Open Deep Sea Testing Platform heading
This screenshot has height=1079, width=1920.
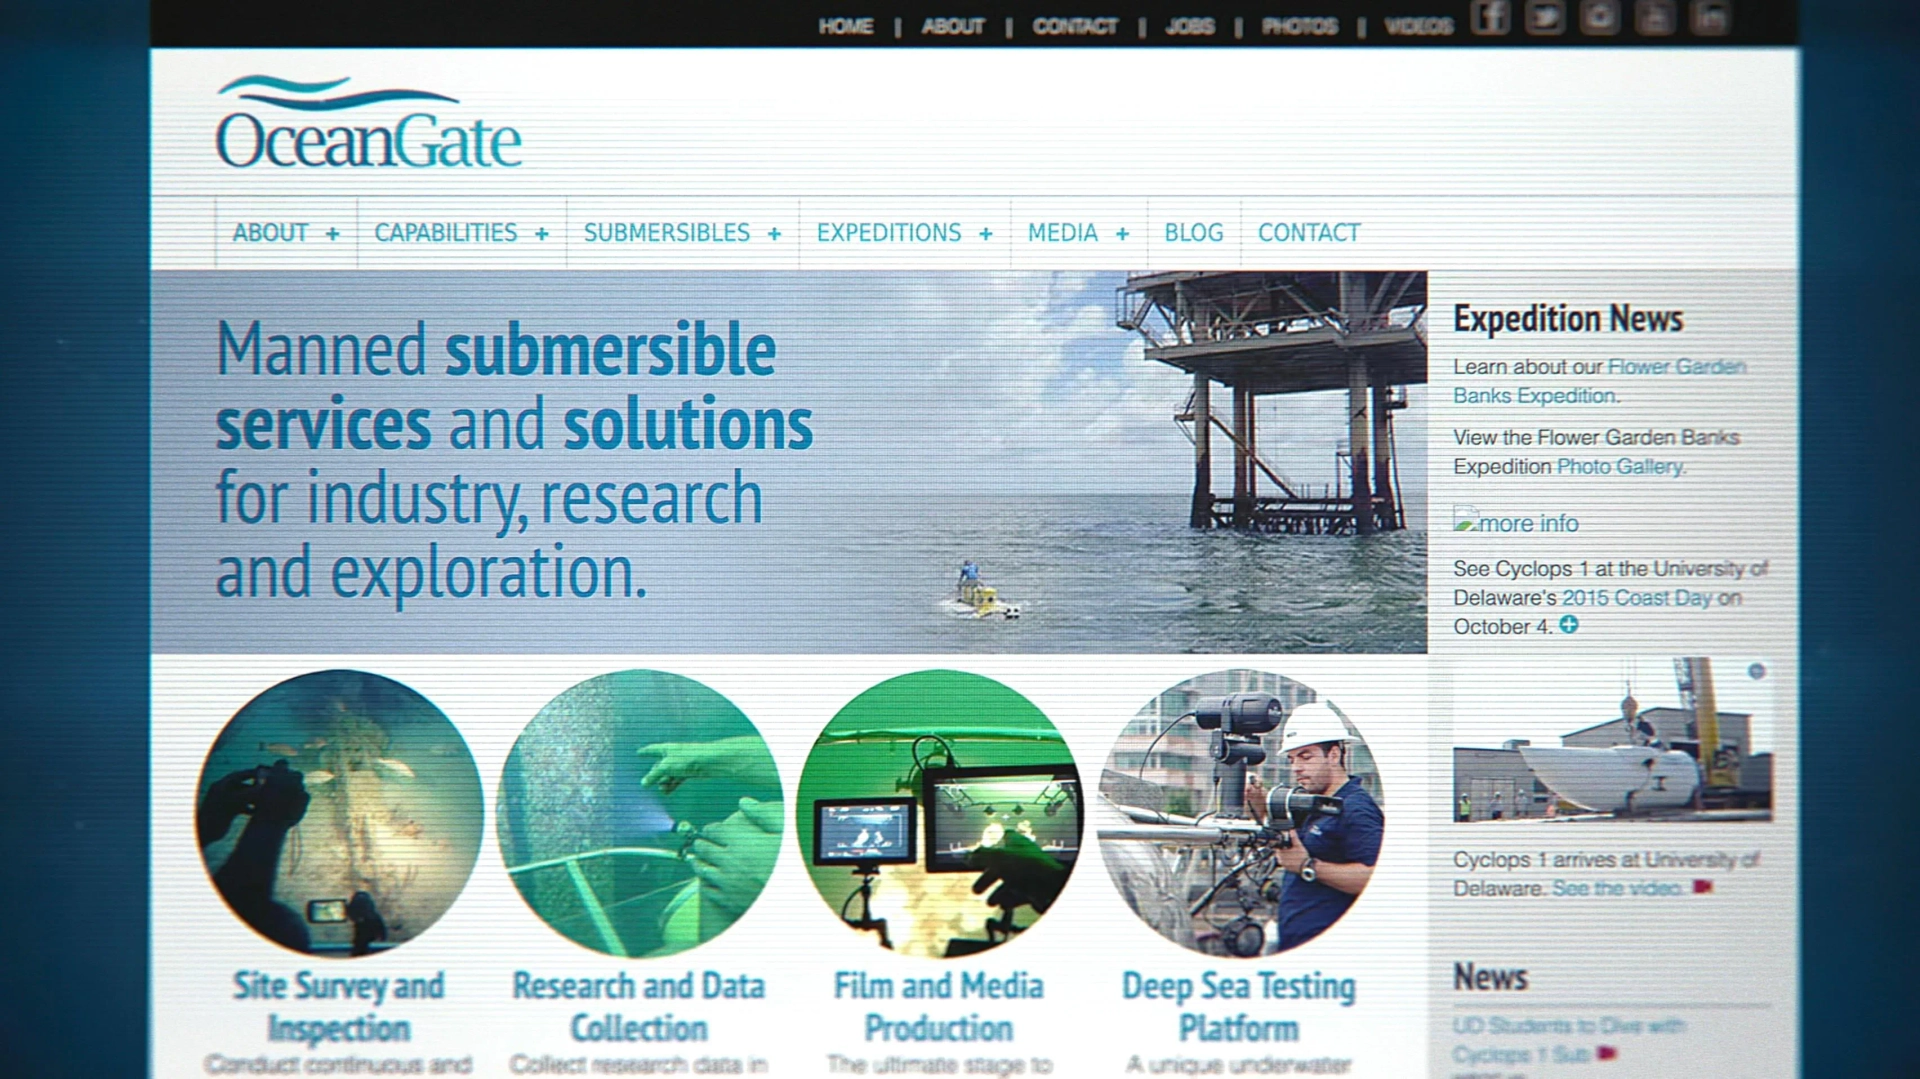point(1239,1006)
